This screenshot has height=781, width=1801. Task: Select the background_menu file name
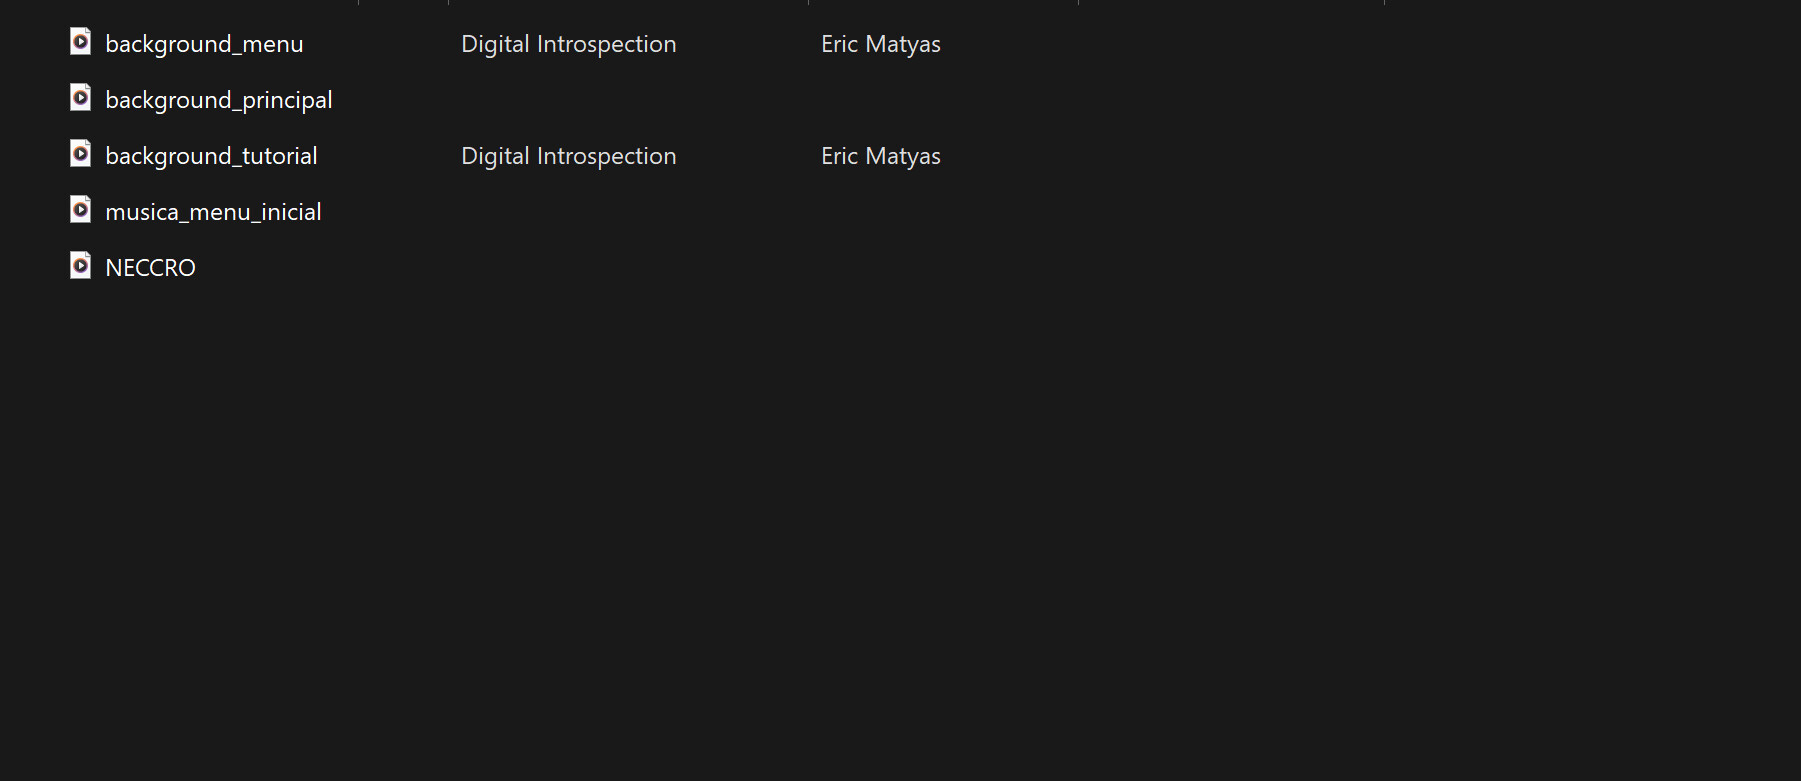pos(204,44)
